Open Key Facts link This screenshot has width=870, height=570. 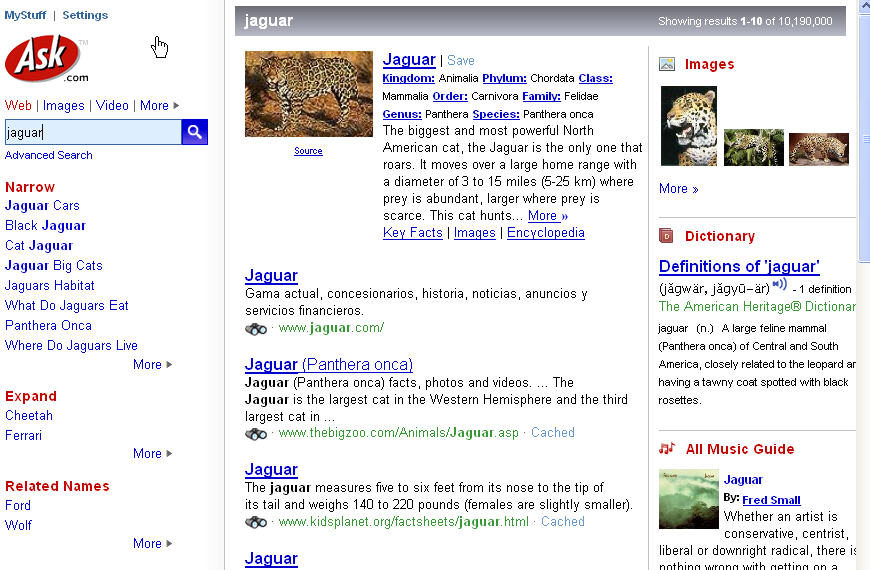click(413, 233)
